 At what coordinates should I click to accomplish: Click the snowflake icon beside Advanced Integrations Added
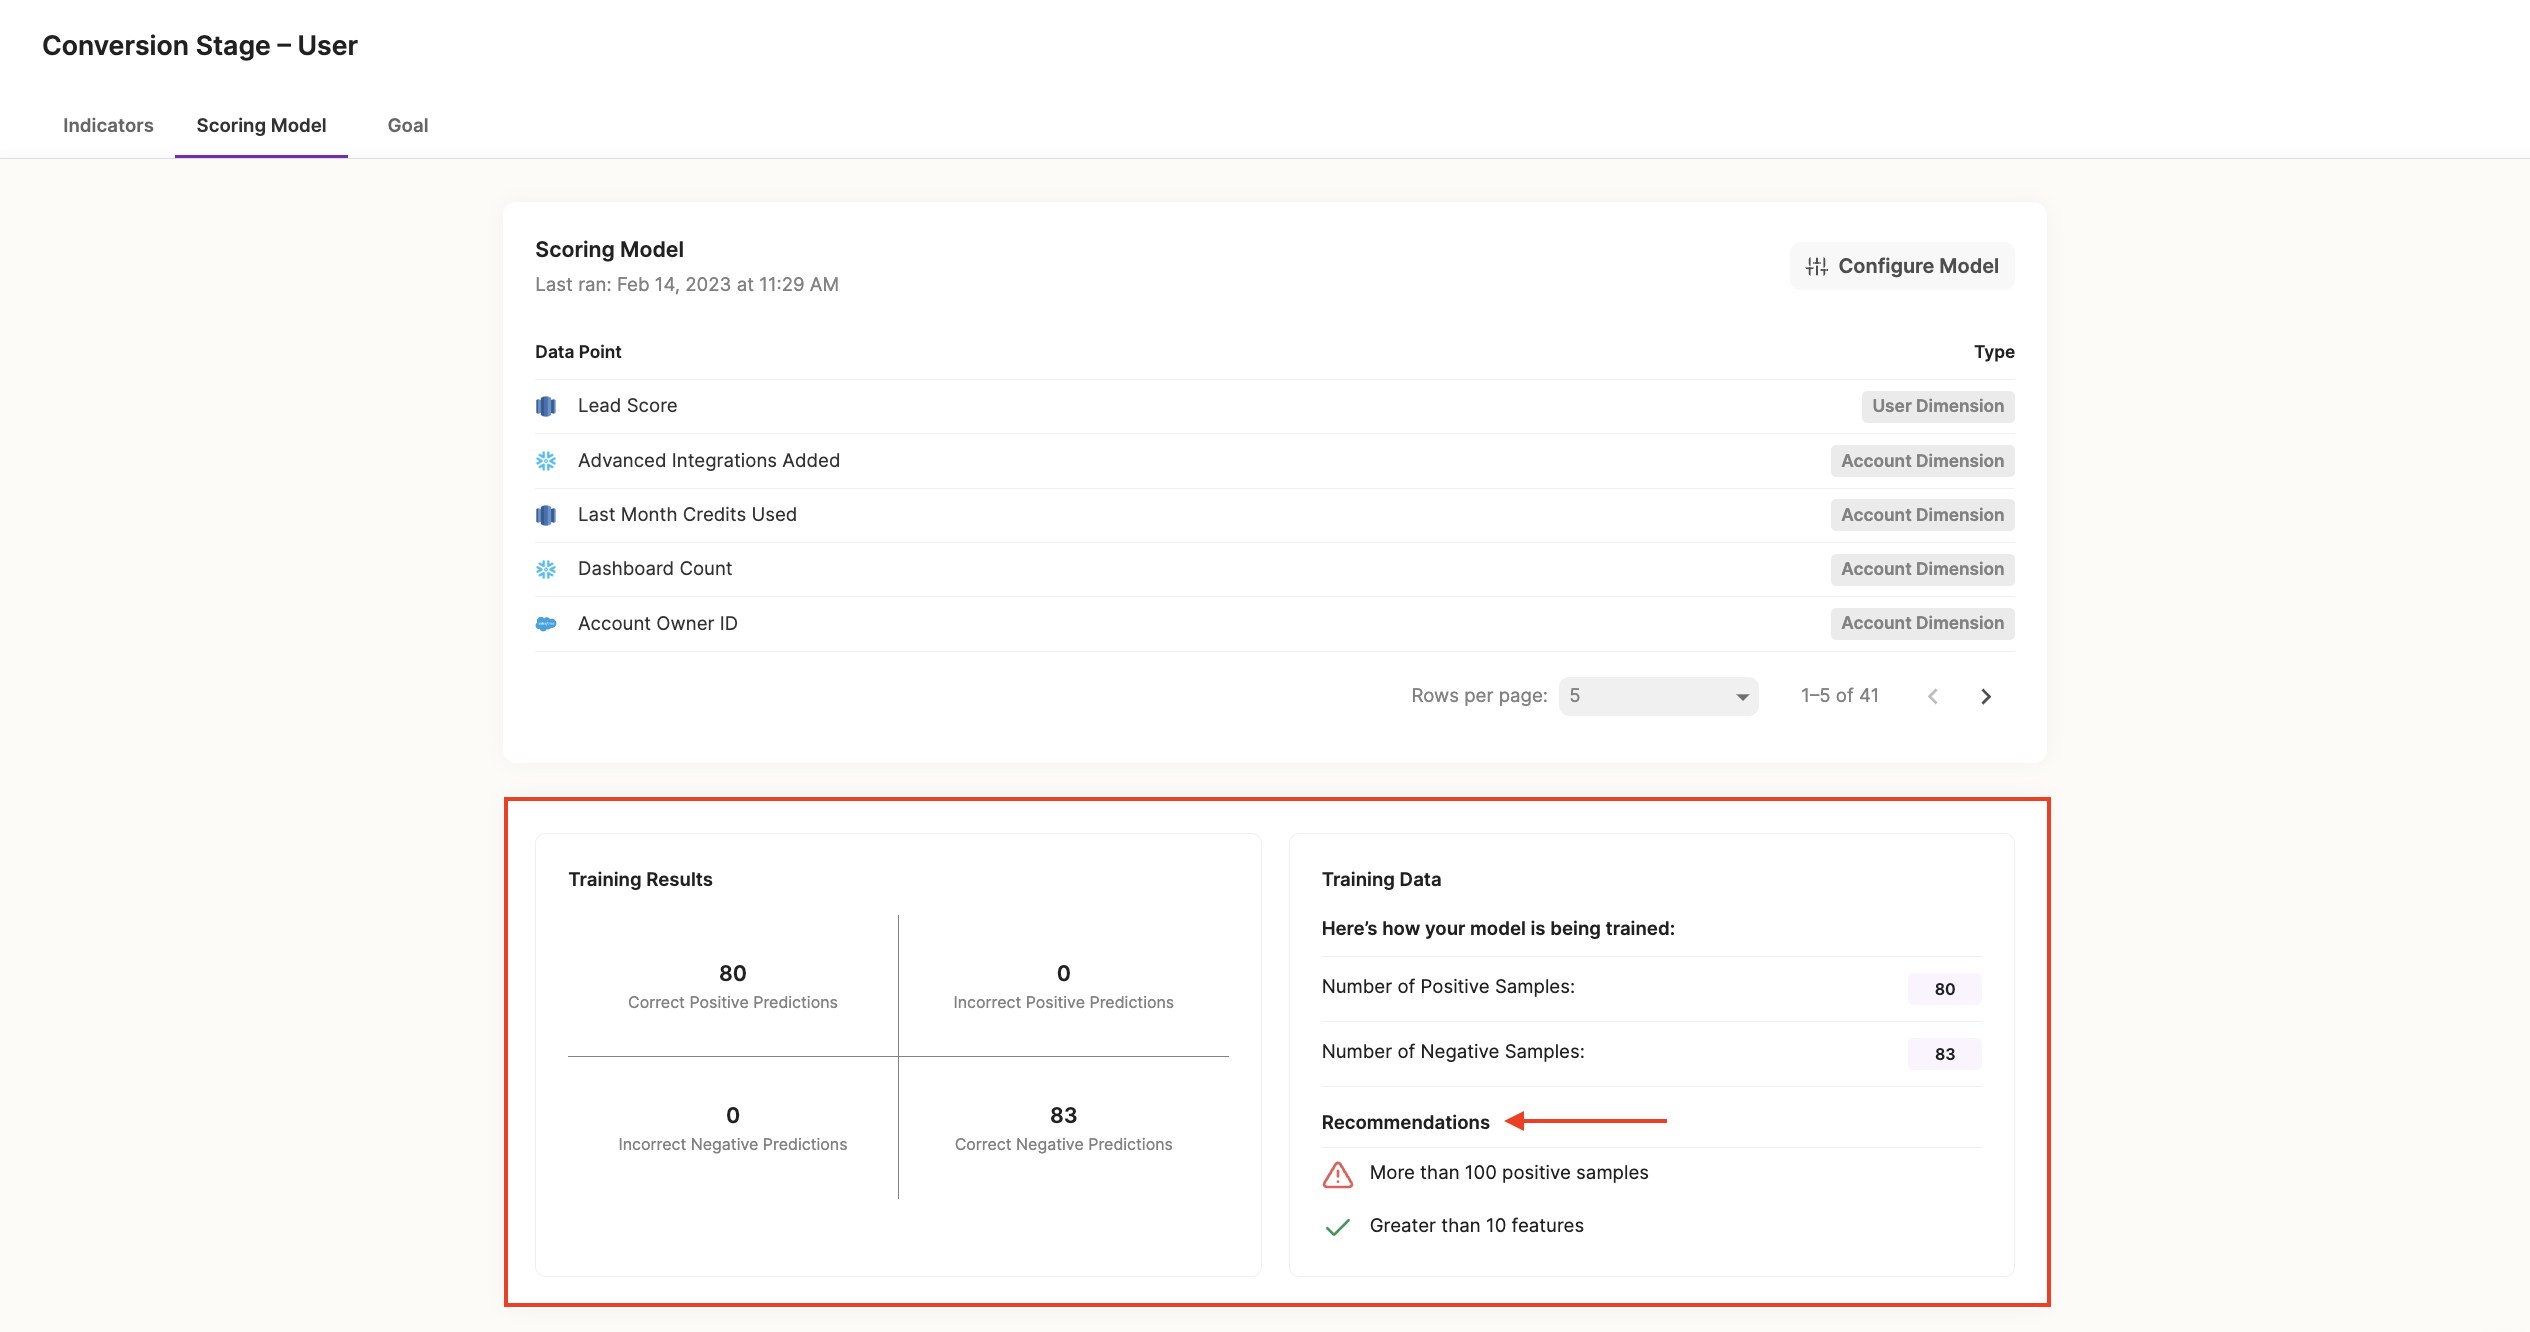[x=546, y=461]
